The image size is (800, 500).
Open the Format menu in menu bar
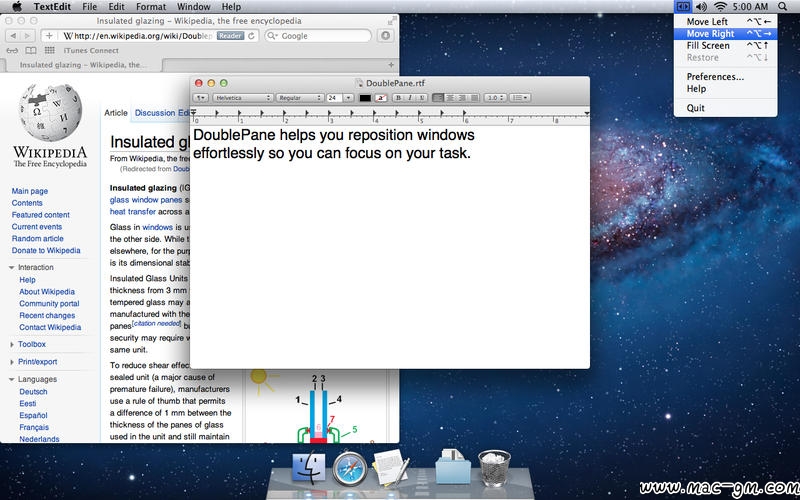(151, 7)
